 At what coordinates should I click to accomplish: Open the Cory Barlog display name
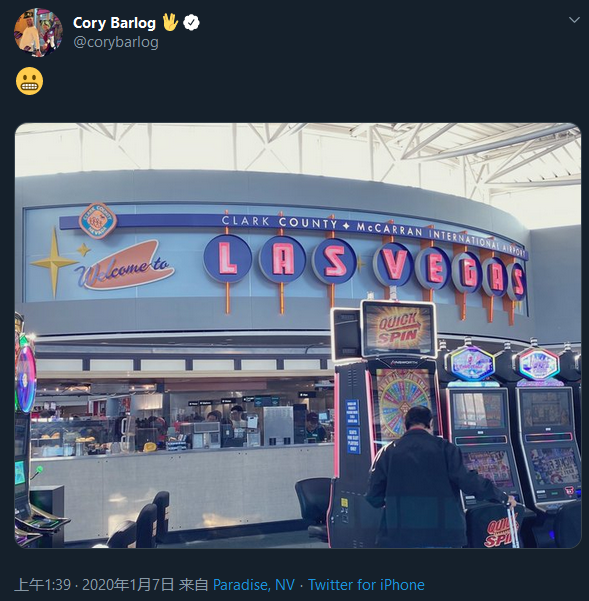pos(114,23)
